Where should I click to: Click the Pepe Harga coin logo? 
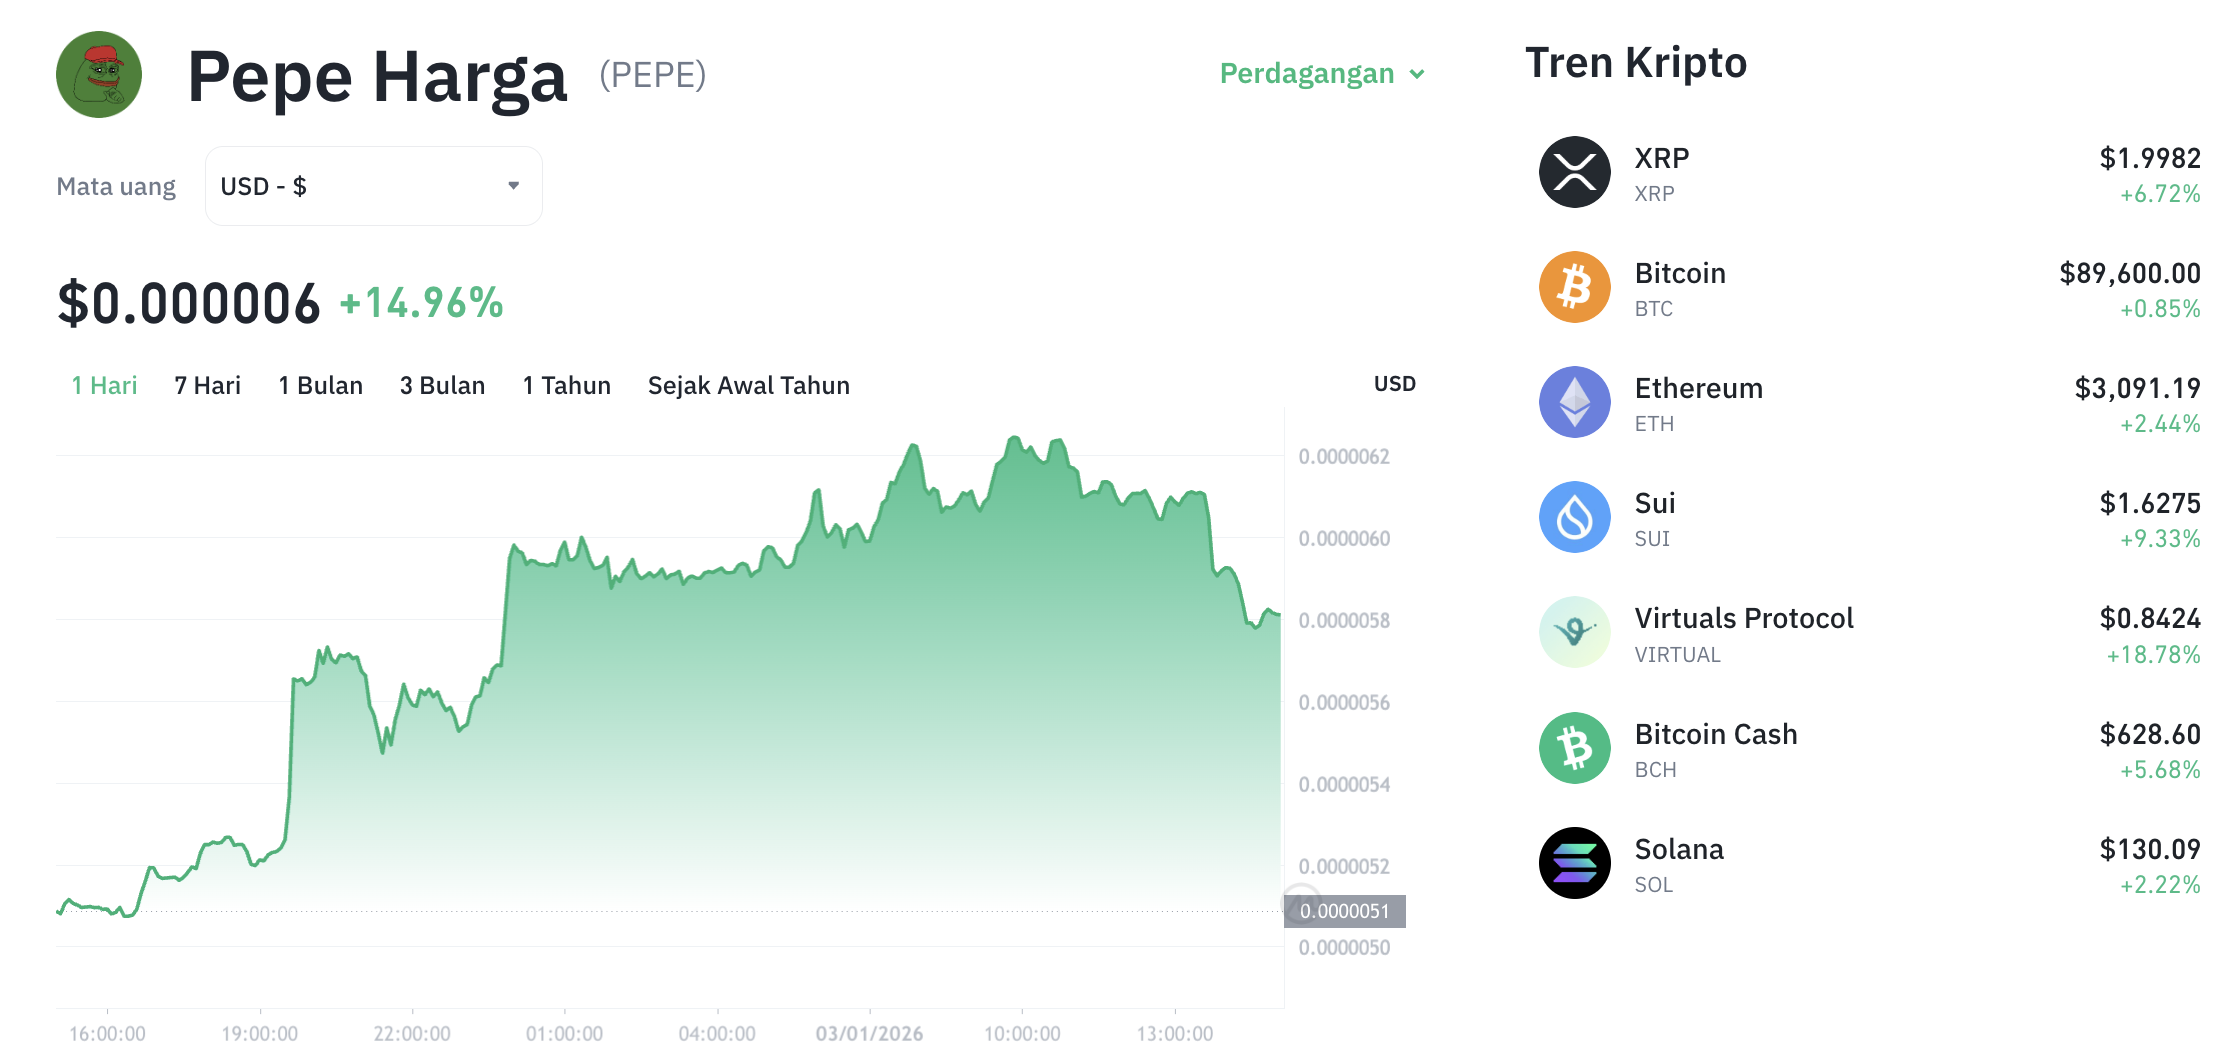click(x=99, y=74)
